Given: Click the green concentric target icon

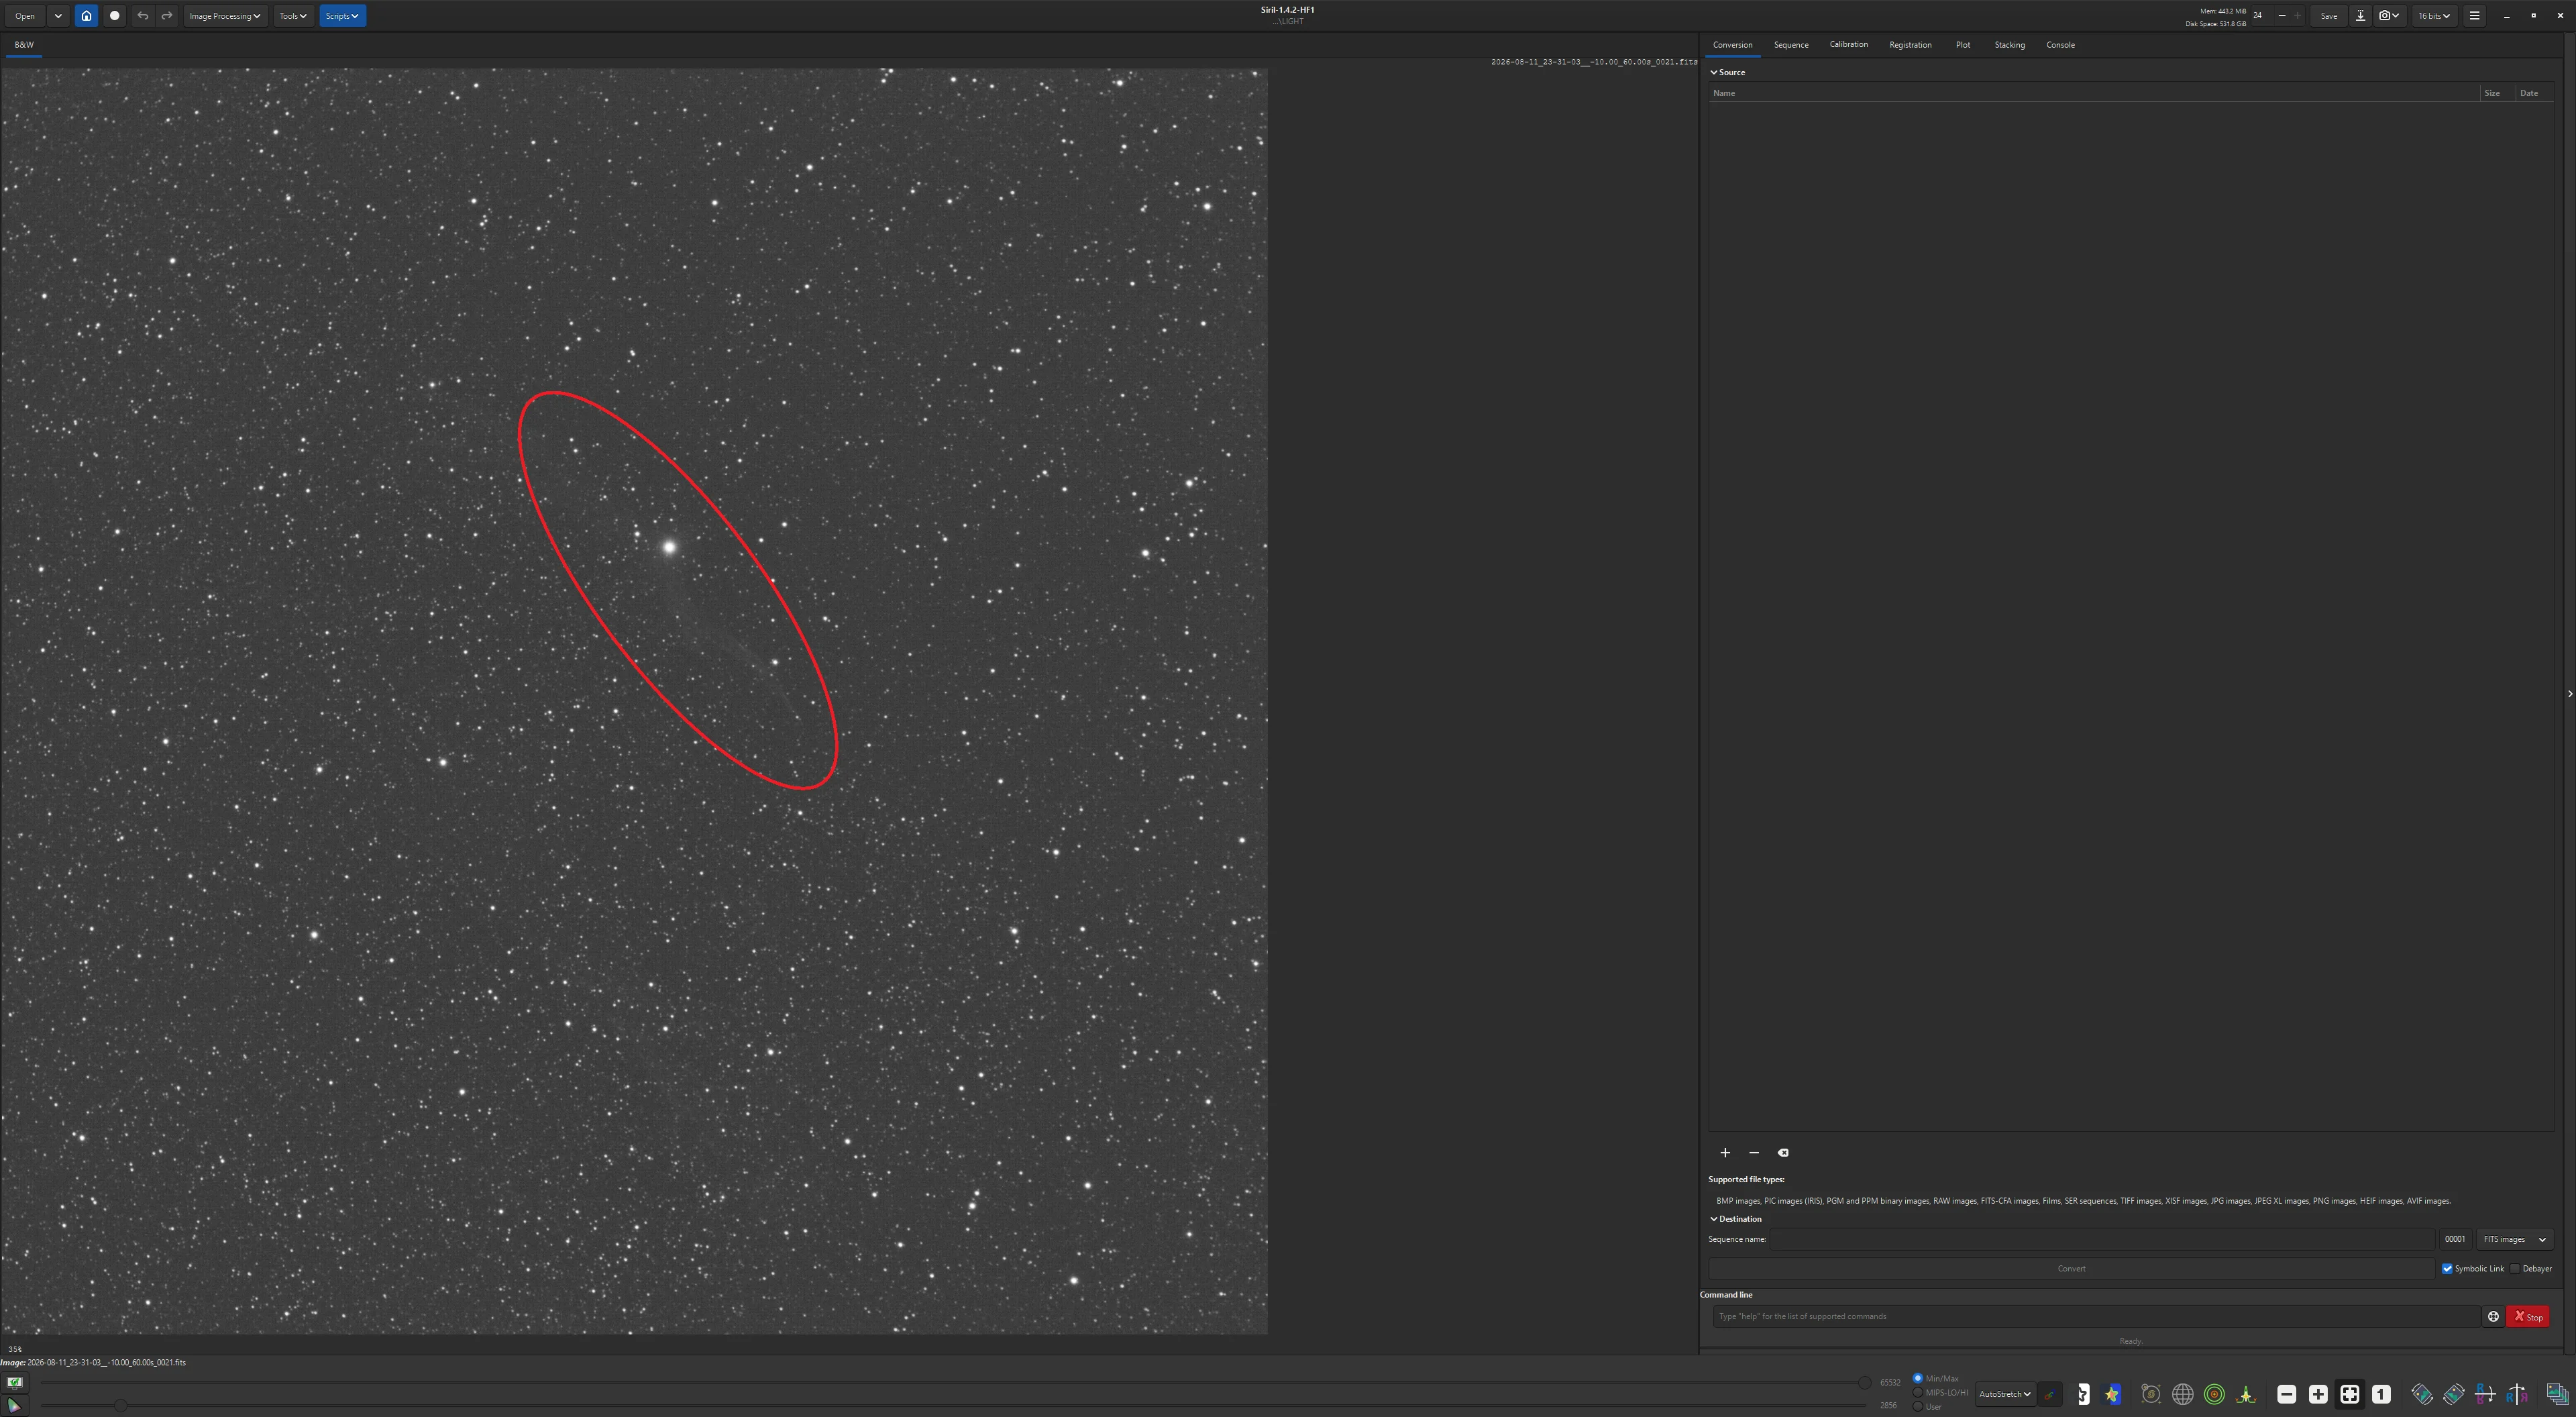Looking at the screenshot, I should (2214, 1394).
